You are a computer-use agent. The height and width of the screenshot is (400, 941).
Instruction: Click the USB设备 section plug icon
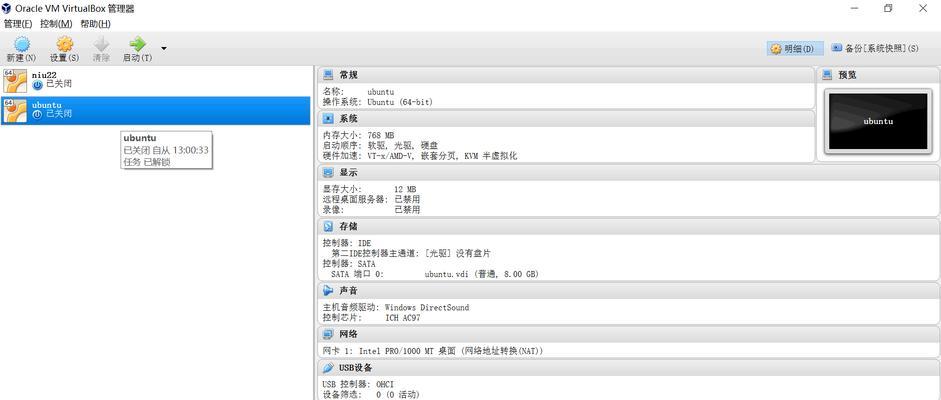tap(328, 368)
